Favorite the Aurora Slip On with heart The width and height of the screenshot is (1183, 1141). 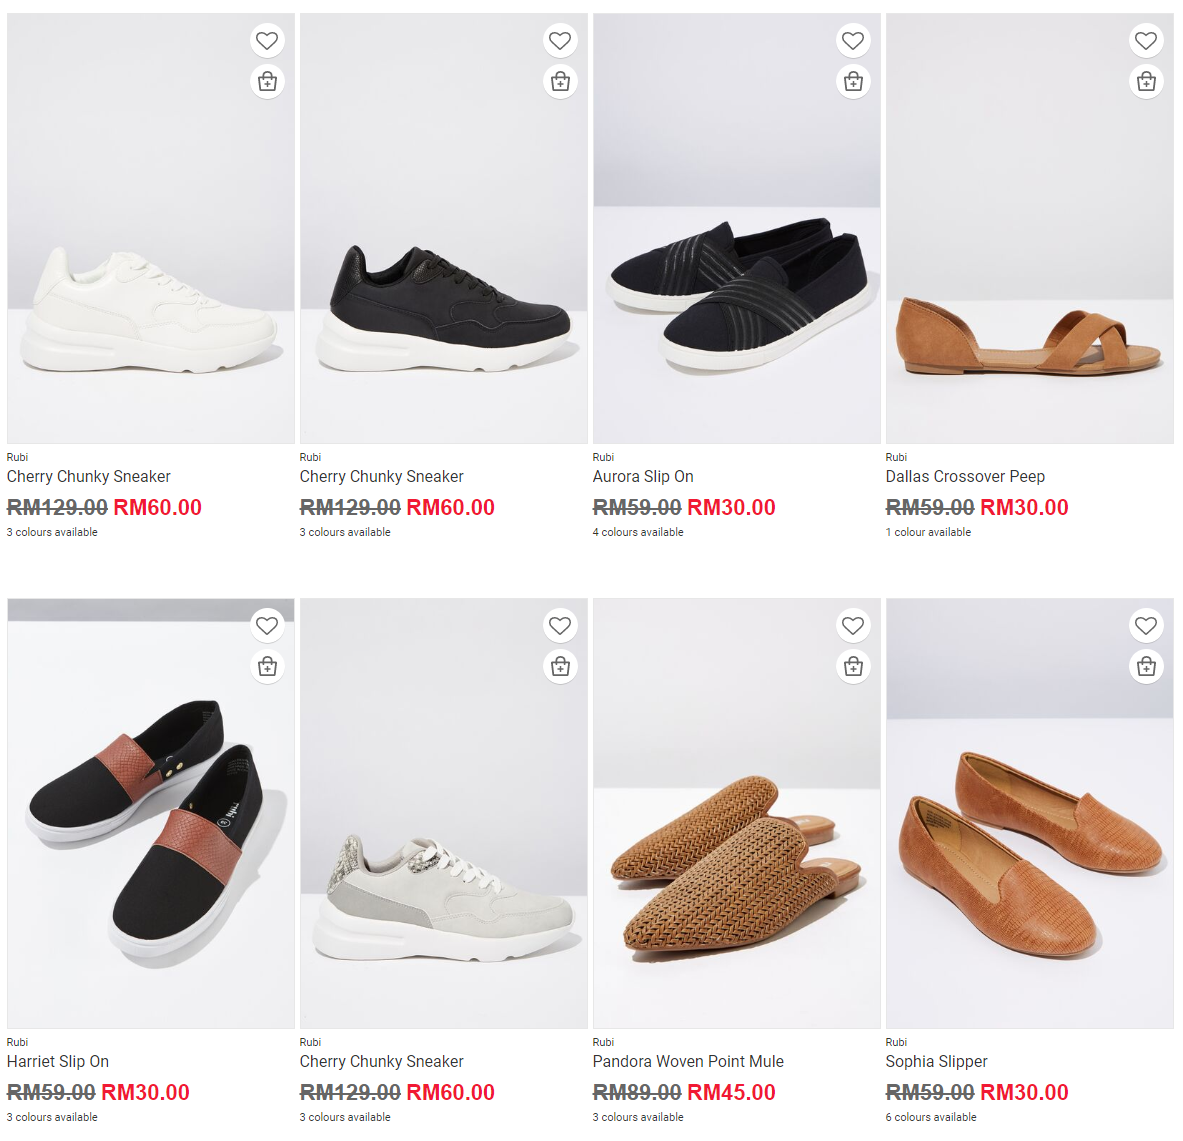pos(853,41)
